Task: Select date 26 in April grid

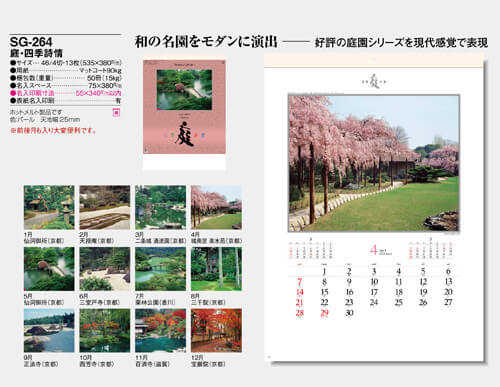Action: (x=423, y=303)
